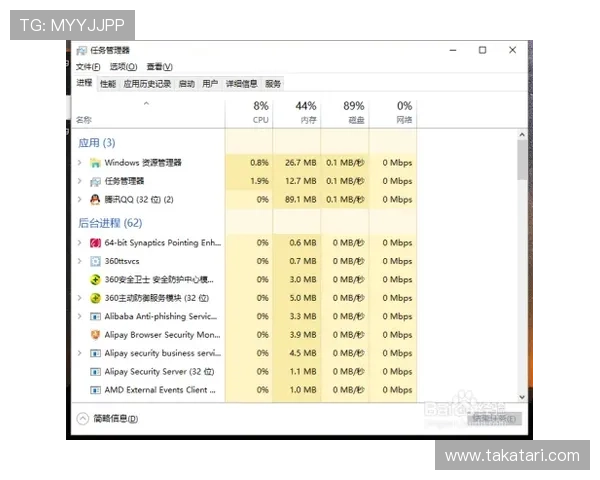This screenshot has width=600, height=480.
Task: Minimize the 任务管理器 window
Action: click(x=453, y=50)
